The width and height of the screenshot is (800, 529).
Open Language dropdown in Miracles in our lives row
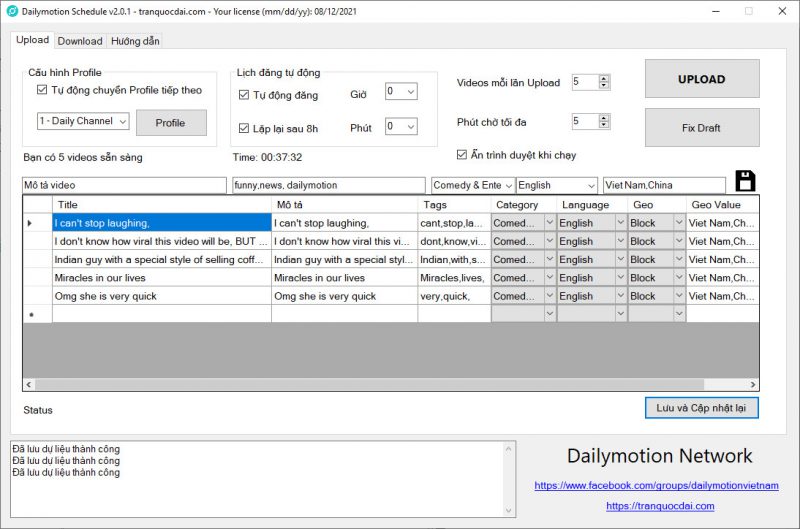(620, 278)
